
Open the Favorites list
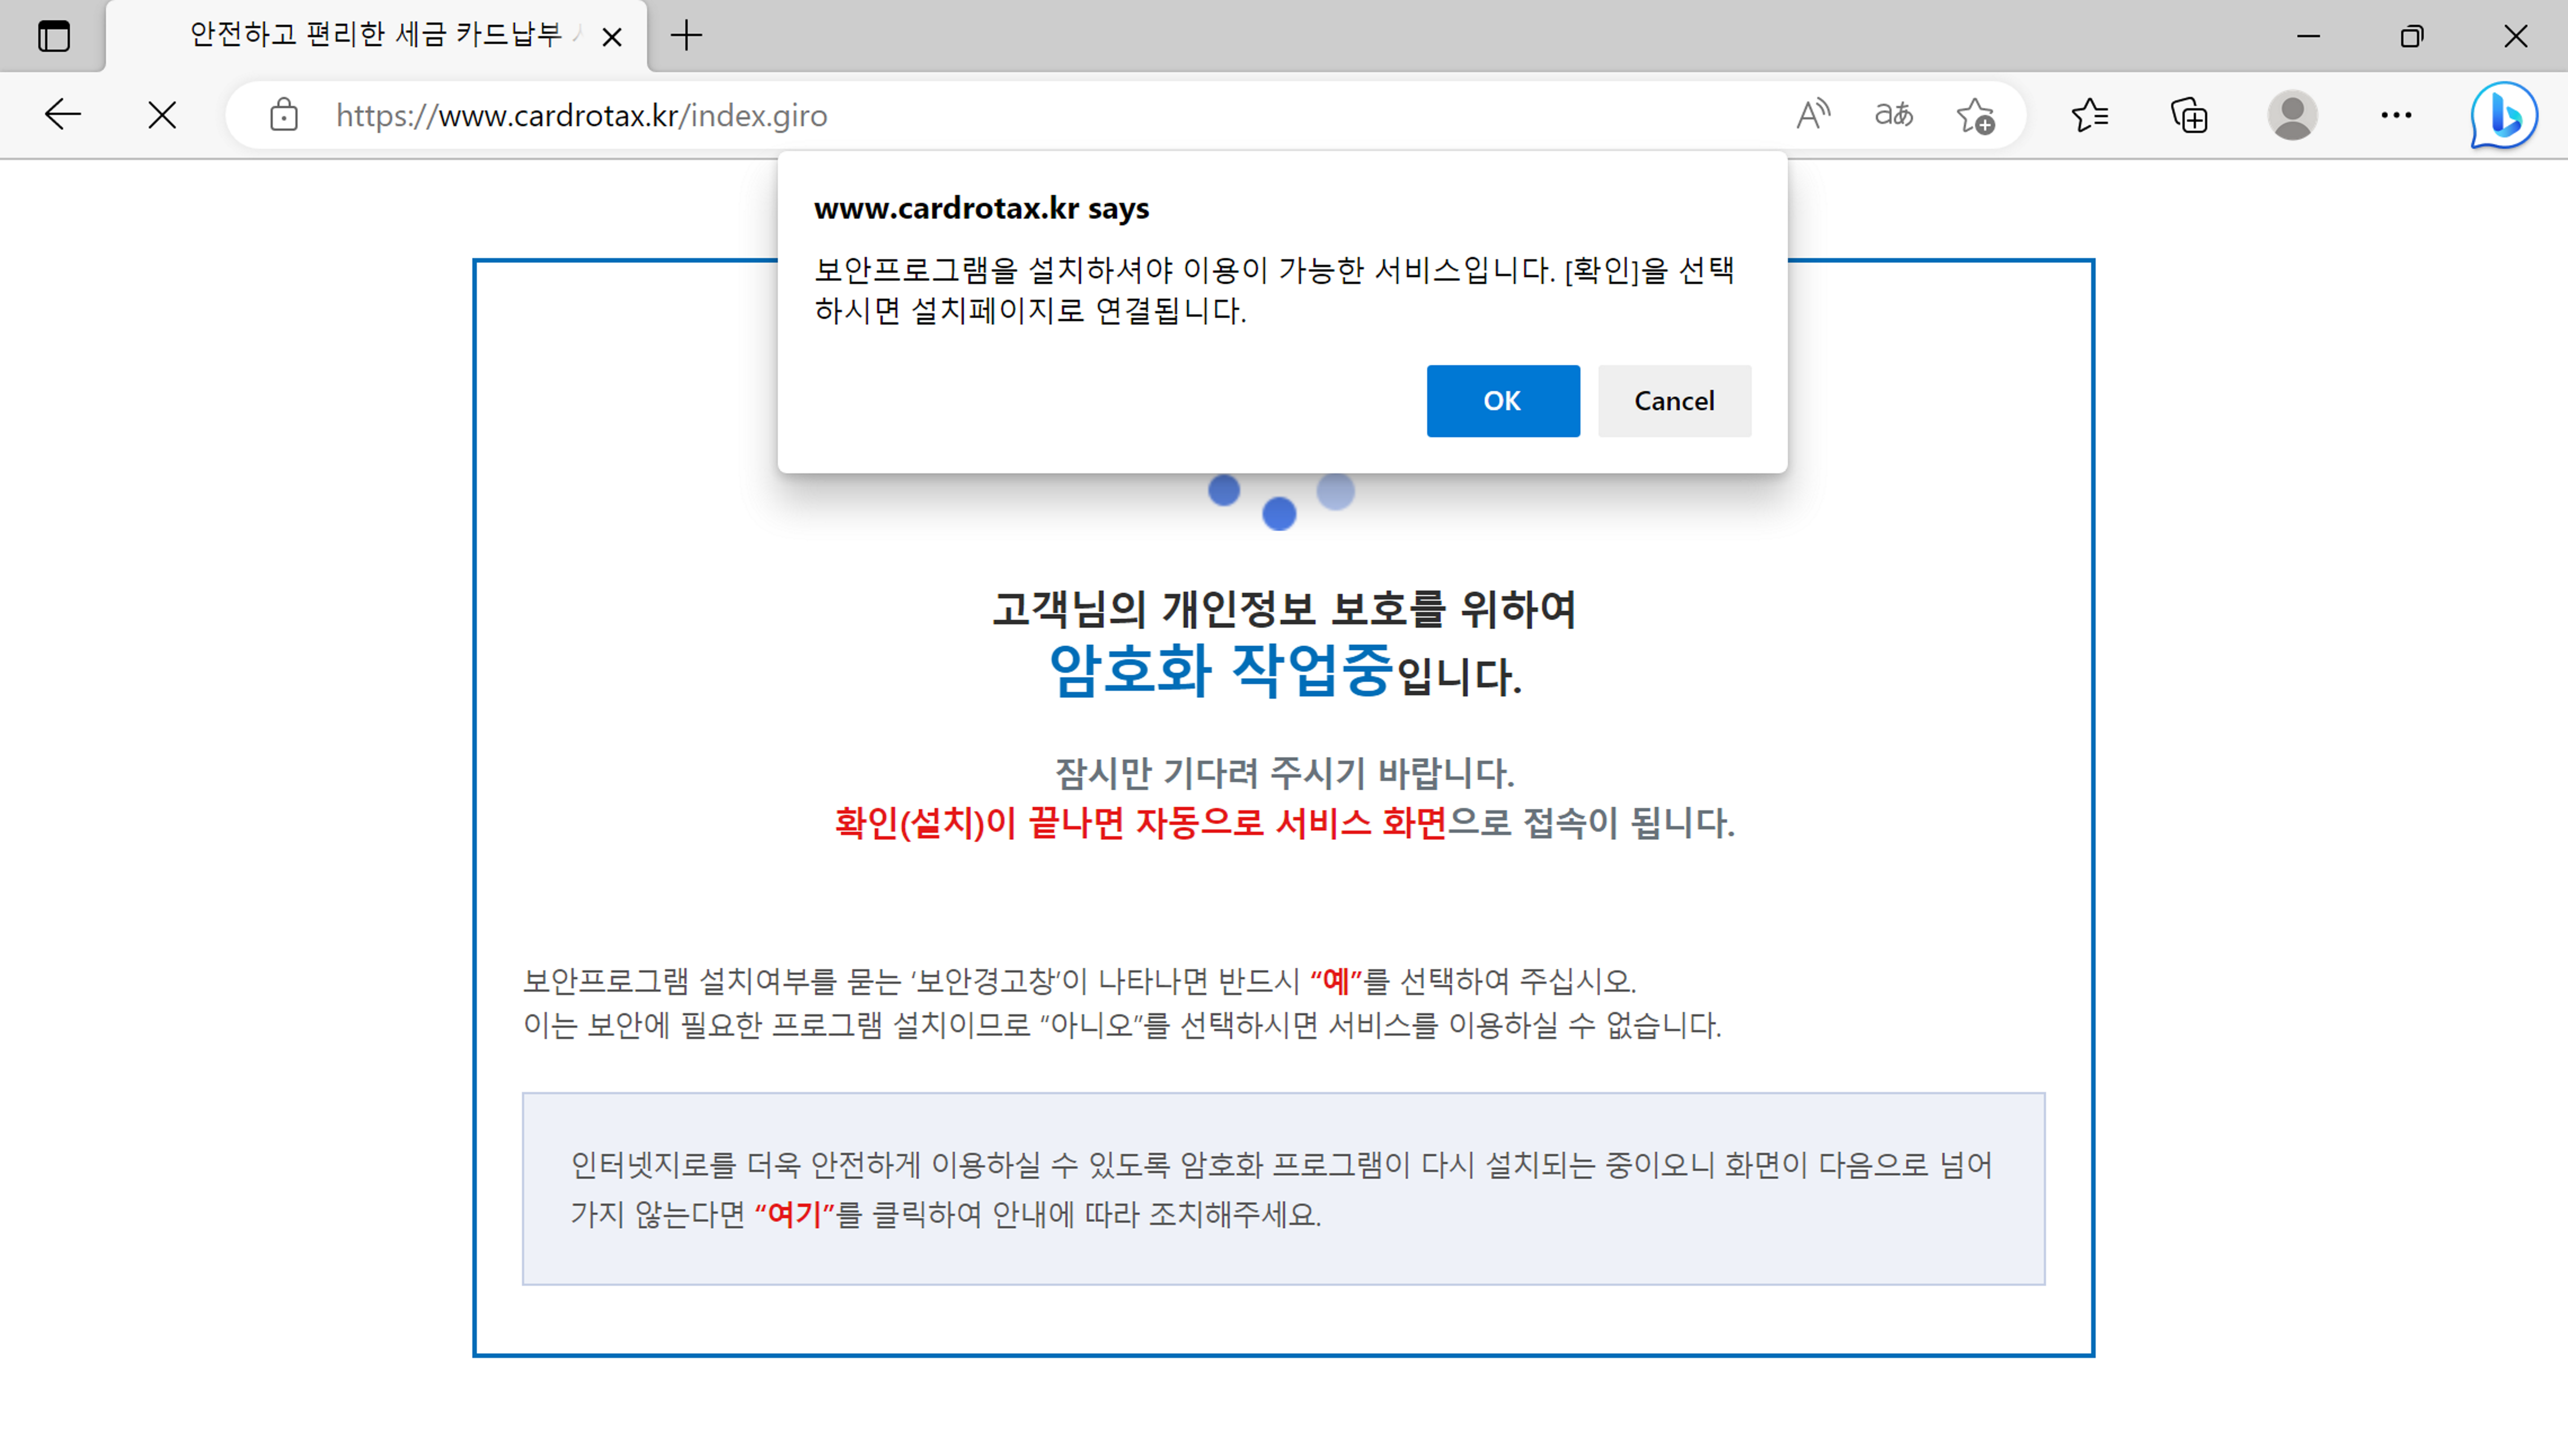click(x=2090, y=115)
